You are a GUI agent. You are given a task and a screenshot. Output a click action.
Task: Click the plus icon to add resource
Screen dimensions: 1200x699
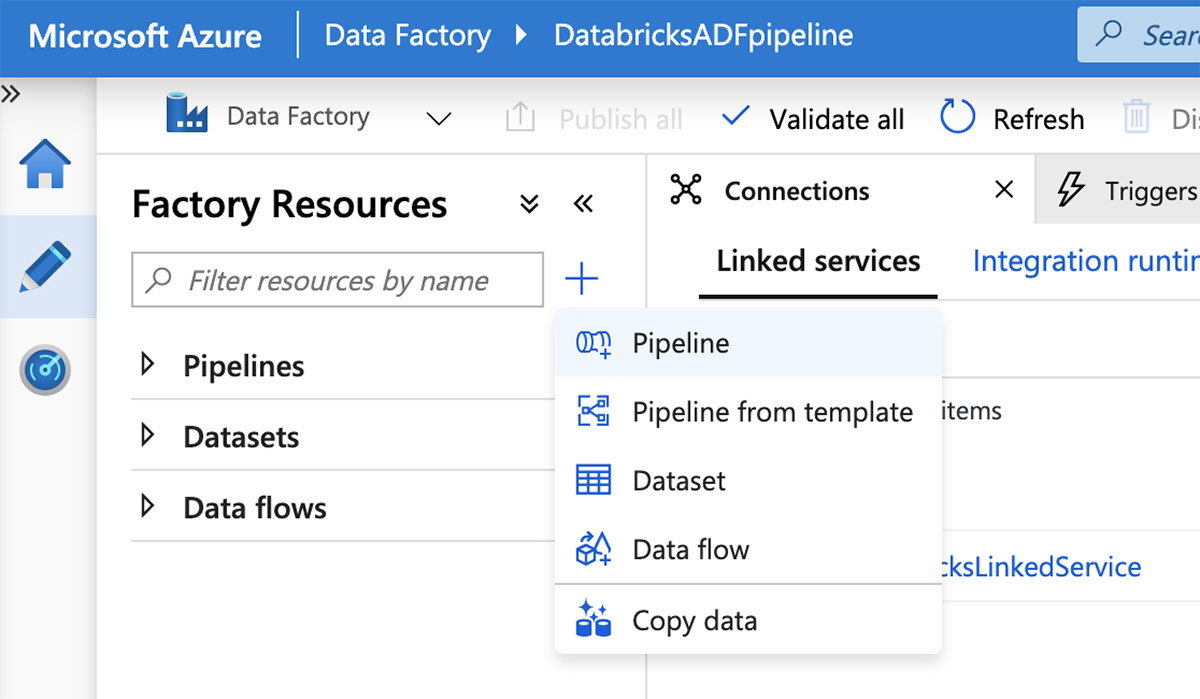tap(581, 279)
